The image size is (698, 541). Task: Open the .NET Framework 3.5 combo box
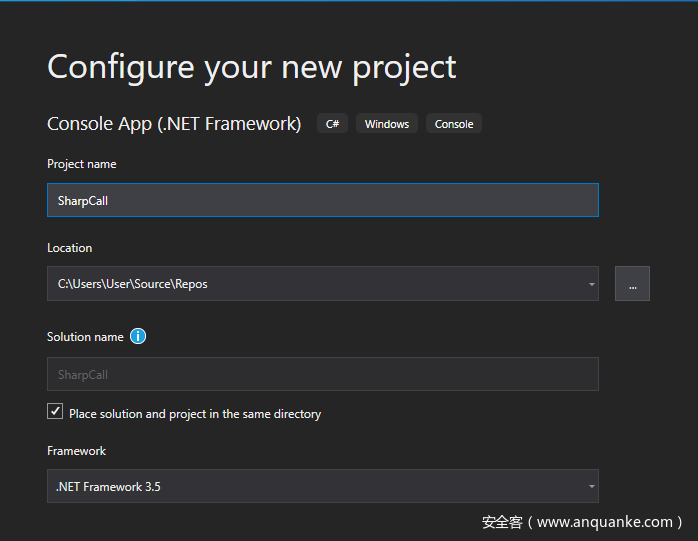click(x=320, y=487)
